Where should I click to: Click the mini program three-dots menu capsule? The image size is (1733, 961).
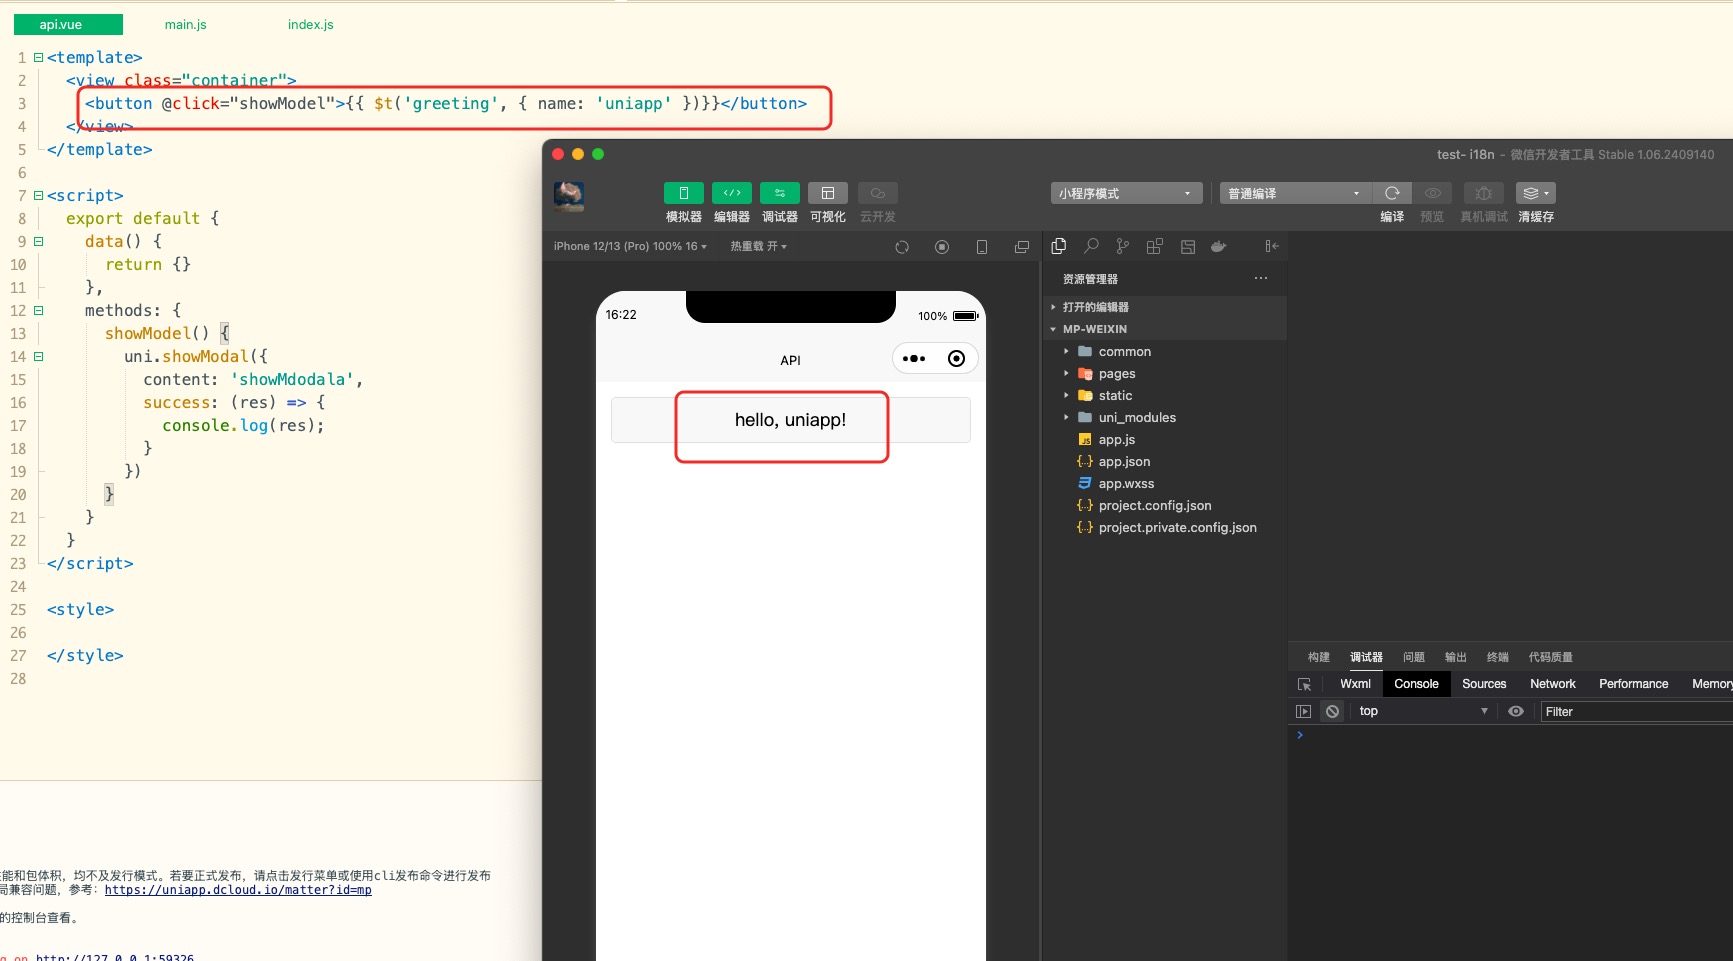(914, 359)
